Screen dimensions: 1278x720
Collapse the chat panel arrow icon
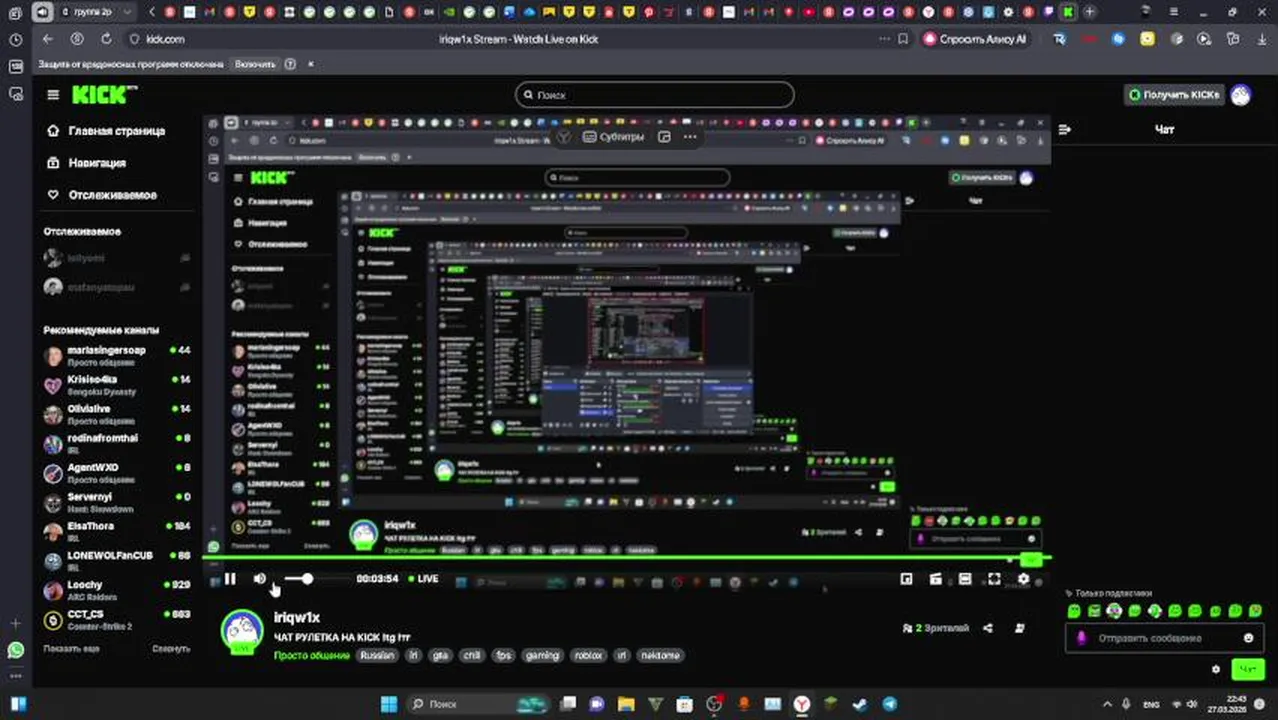(1065, 129)
